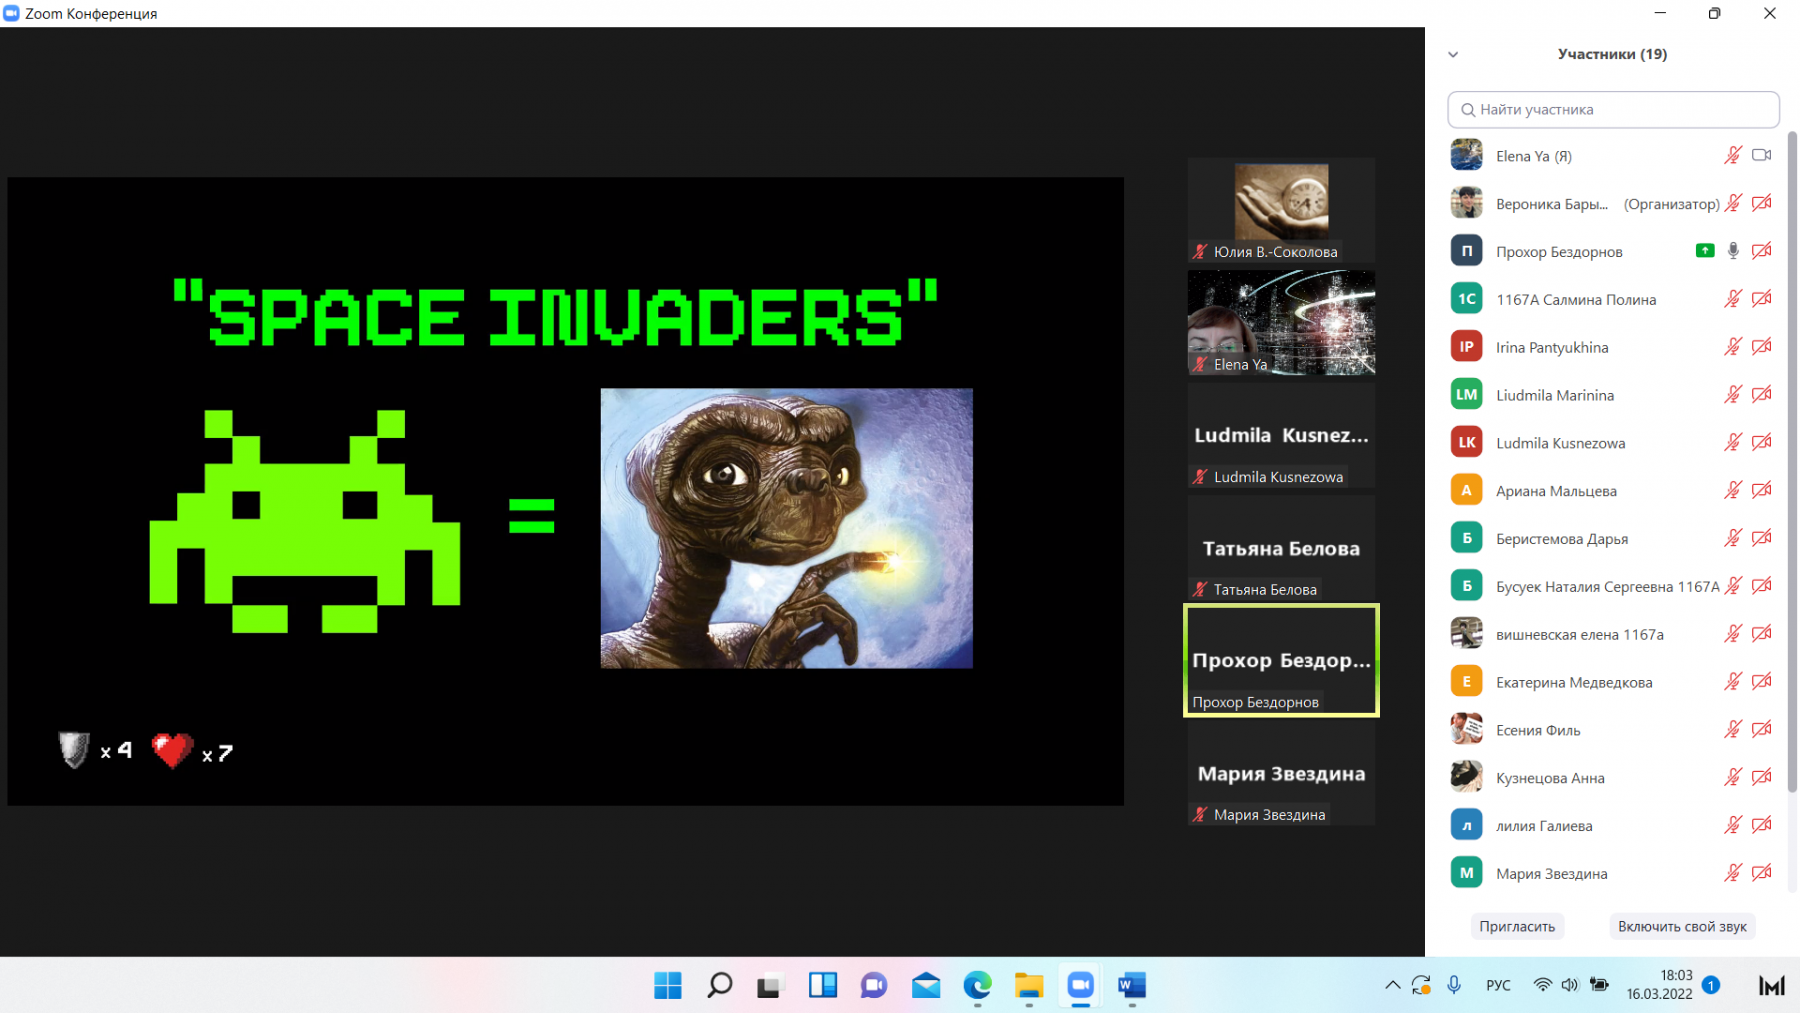Screen dimensions: 1800x1013
Task: Click participant row Ludmila Kusnezowa in list
Action: [x=1613, y=443]
